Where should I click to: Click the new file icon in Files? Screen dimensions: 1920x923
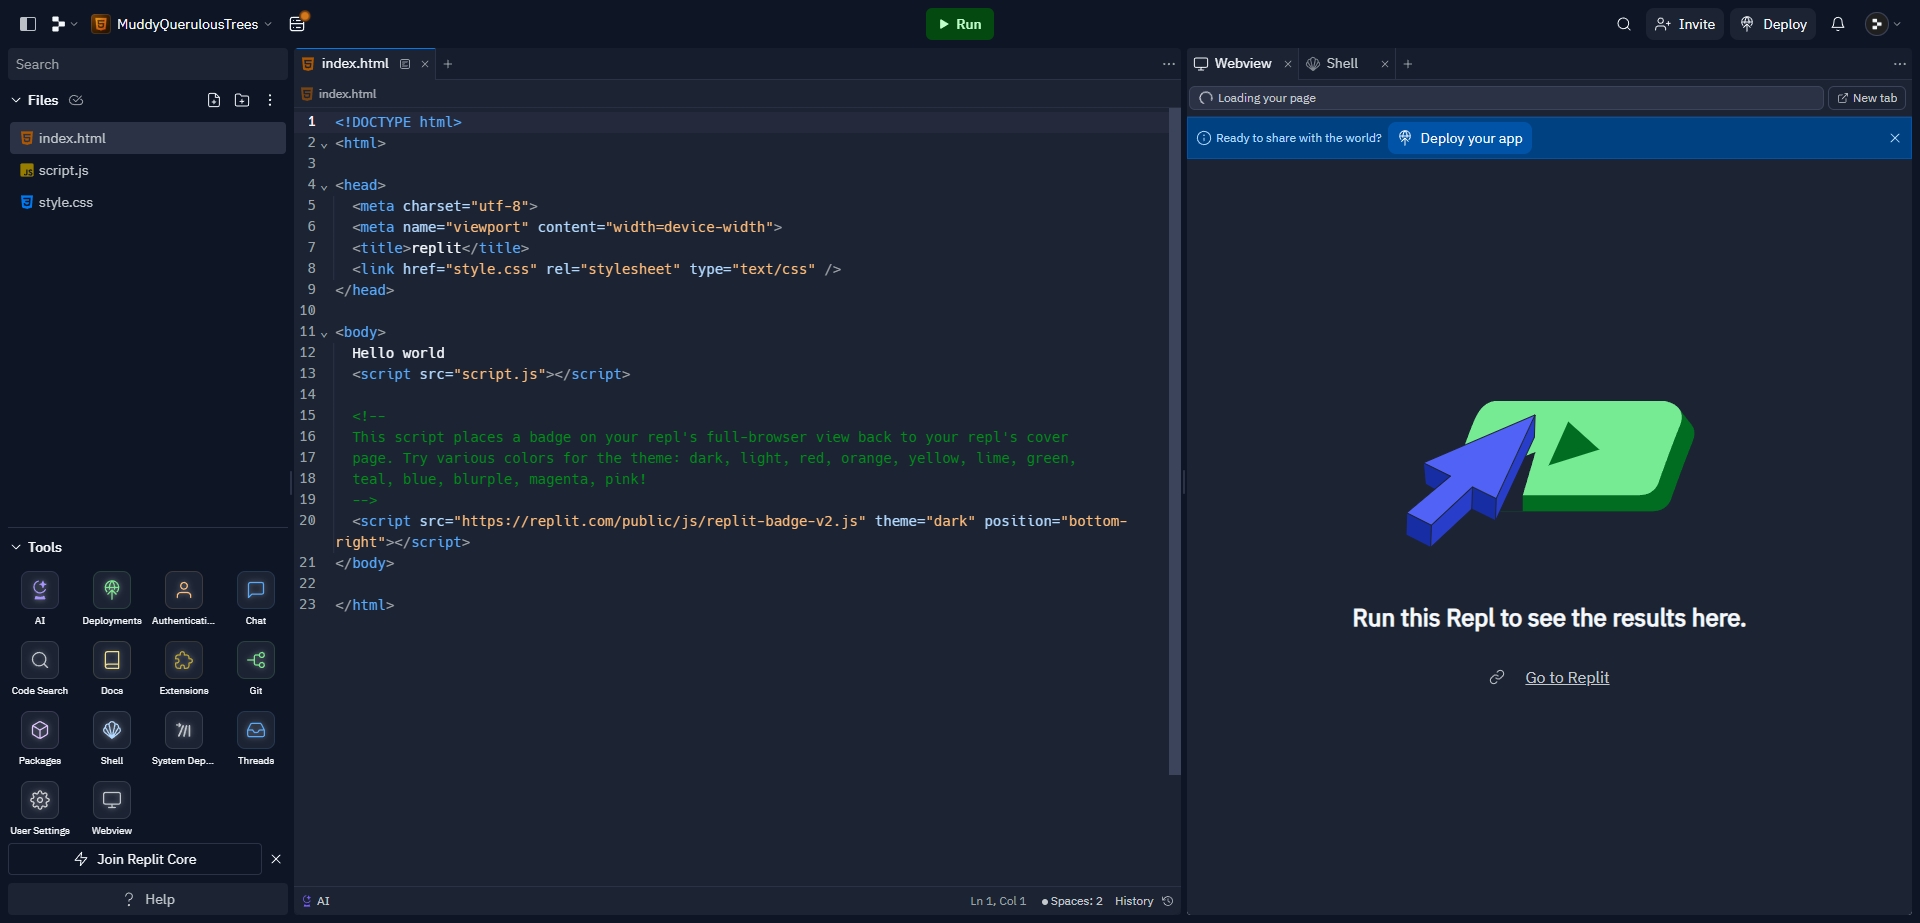point(214,100)
